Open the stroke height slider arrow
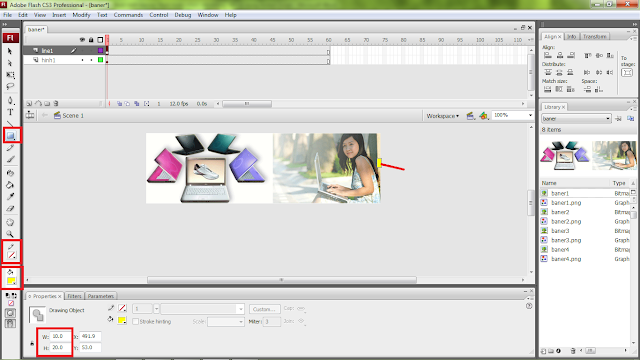Viewport: 640px width, 360px height. pyautogui.click(x=156, y=309)
